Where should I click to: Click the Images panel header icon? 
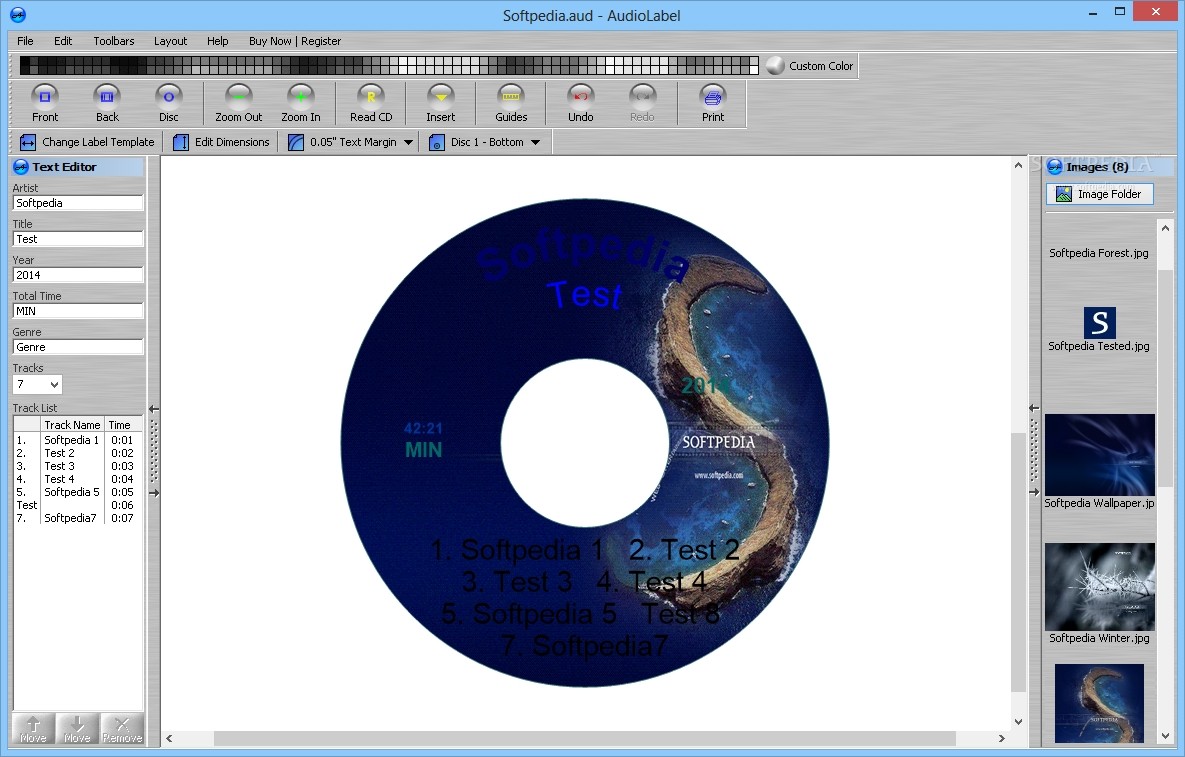pos(1054,167)
